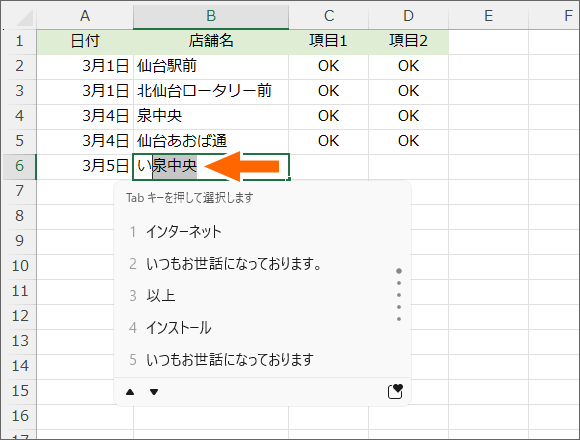Select row 5 header

pos(20,141)
